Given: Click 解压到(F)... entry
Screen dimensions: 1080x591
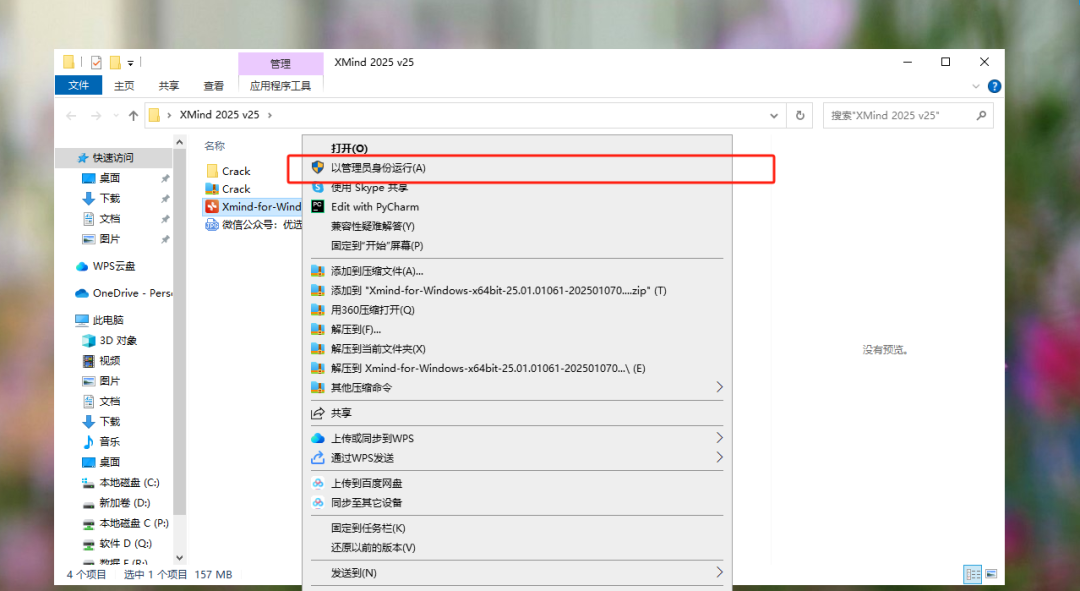Looking at the screenshot, I should click(355, 329).
